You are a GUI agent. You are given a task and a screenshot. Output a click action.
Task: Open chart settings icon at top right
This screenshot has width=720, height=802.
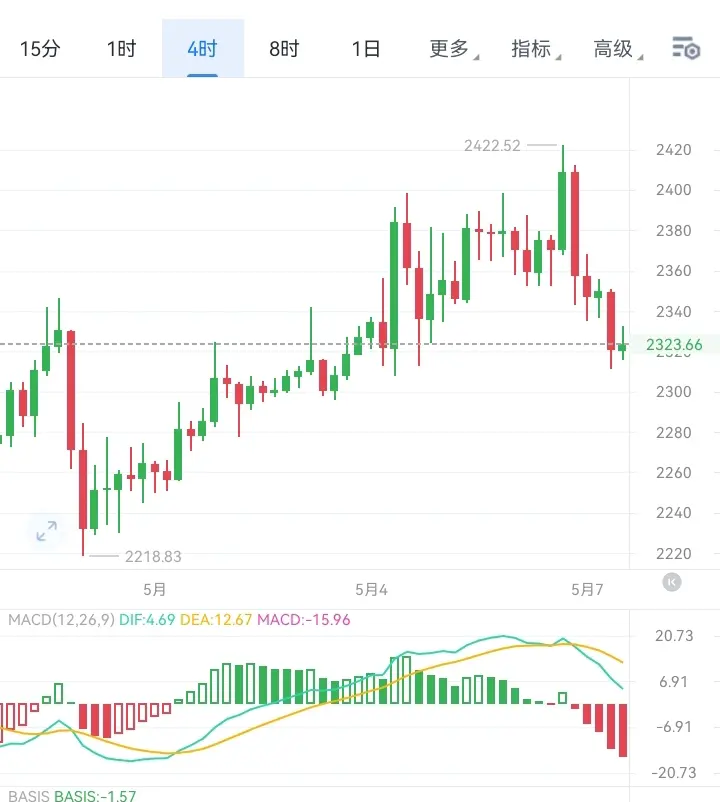coord(686,49)
